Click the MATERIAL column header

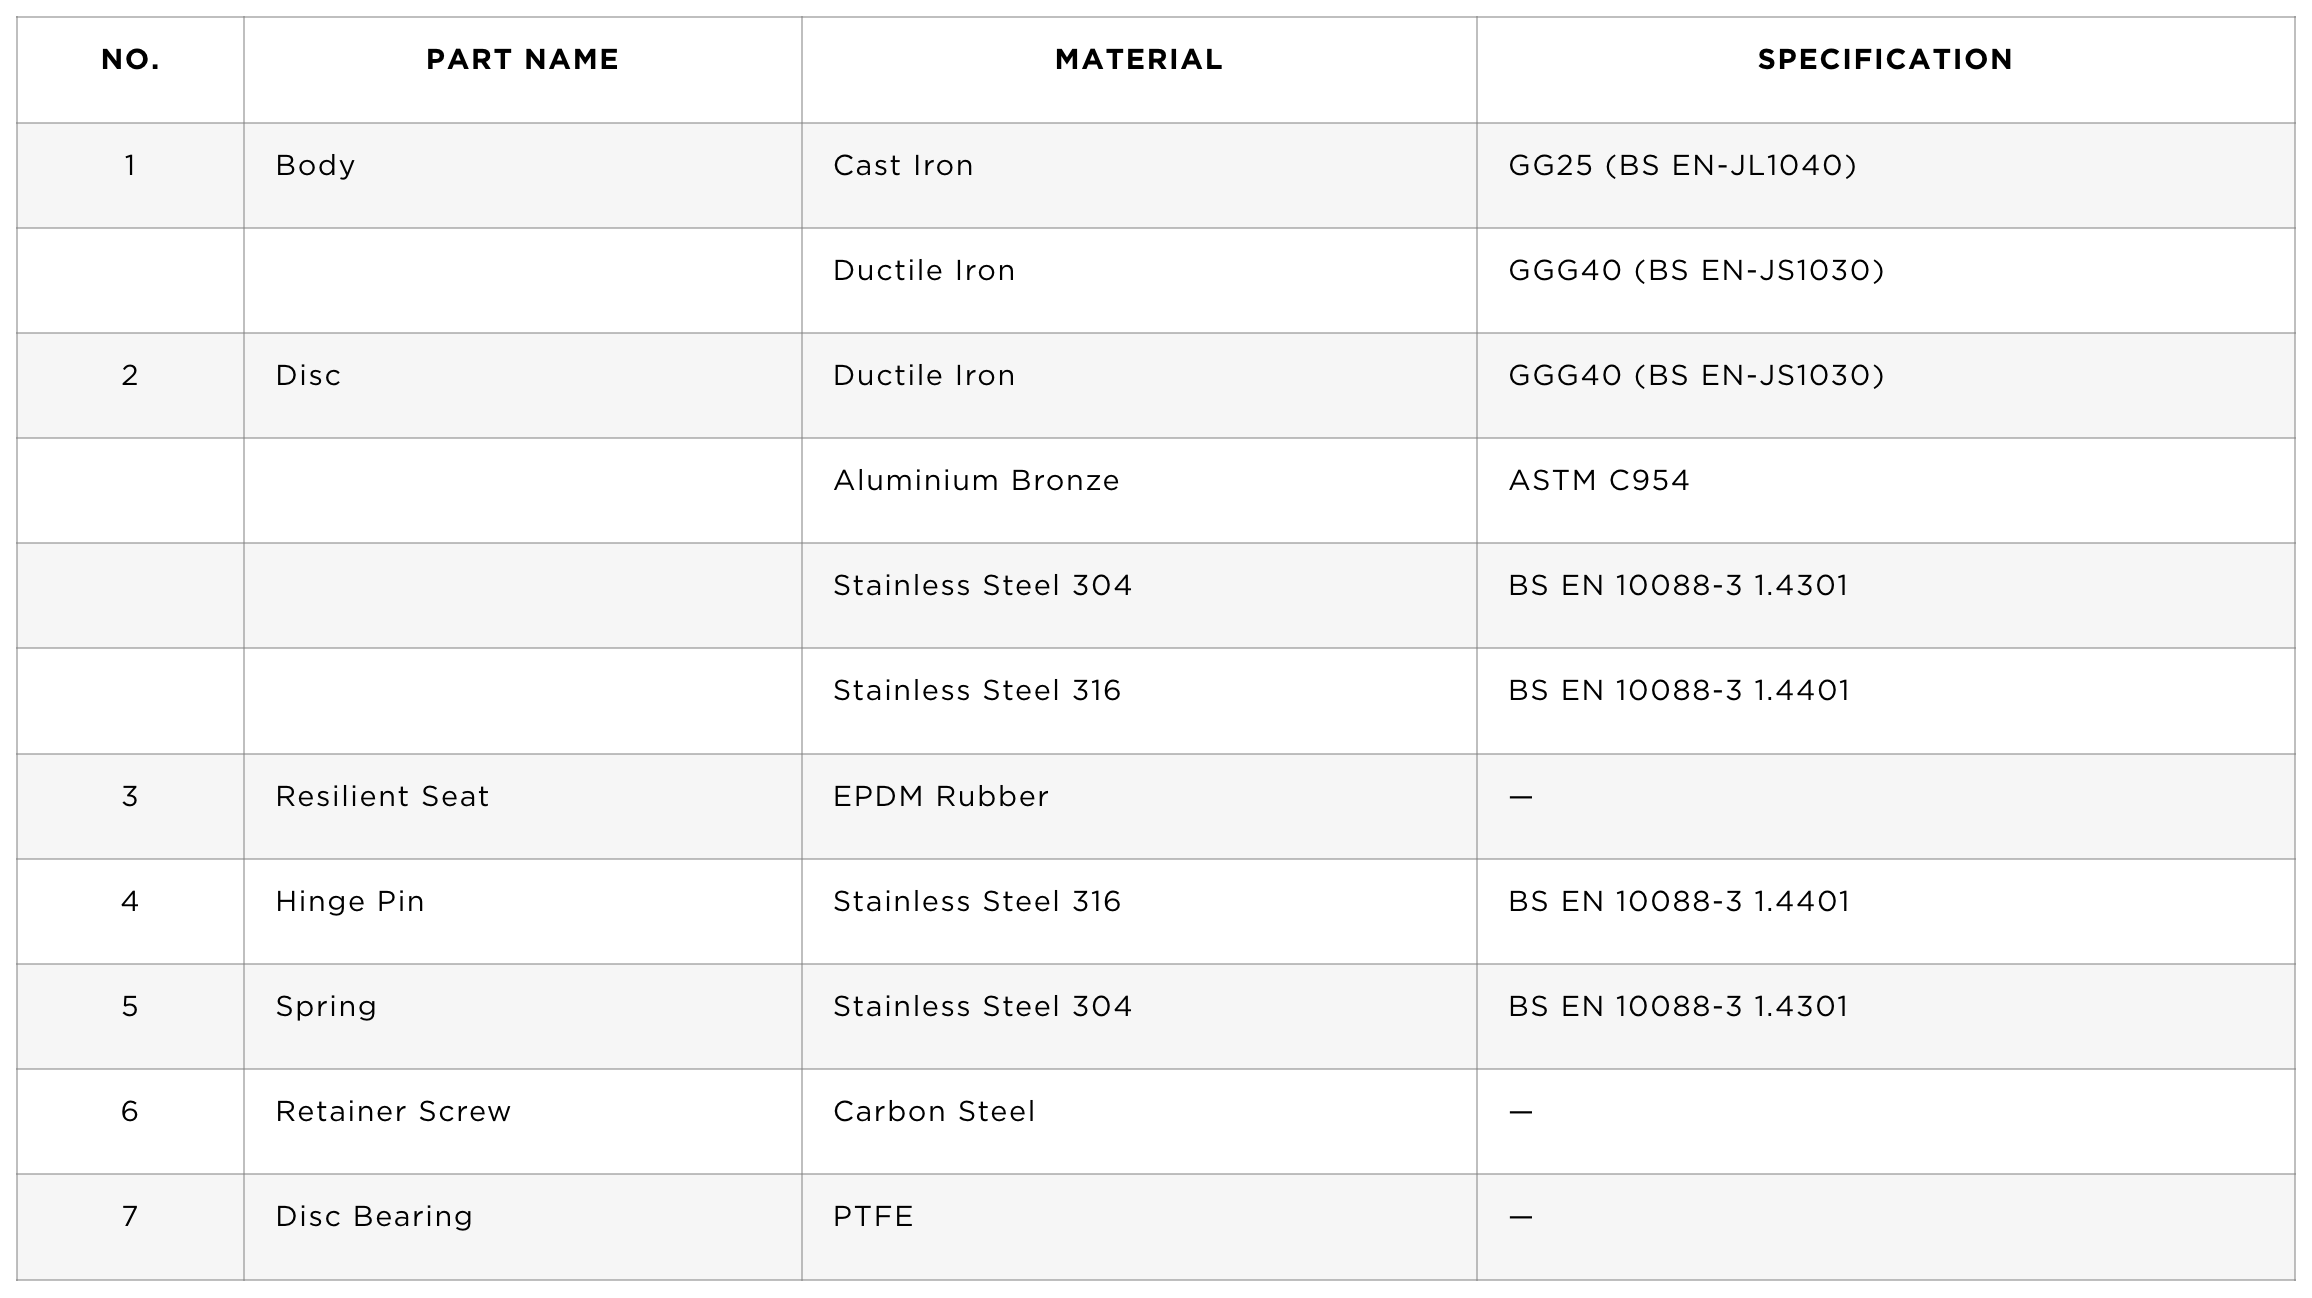[1139, 60]
